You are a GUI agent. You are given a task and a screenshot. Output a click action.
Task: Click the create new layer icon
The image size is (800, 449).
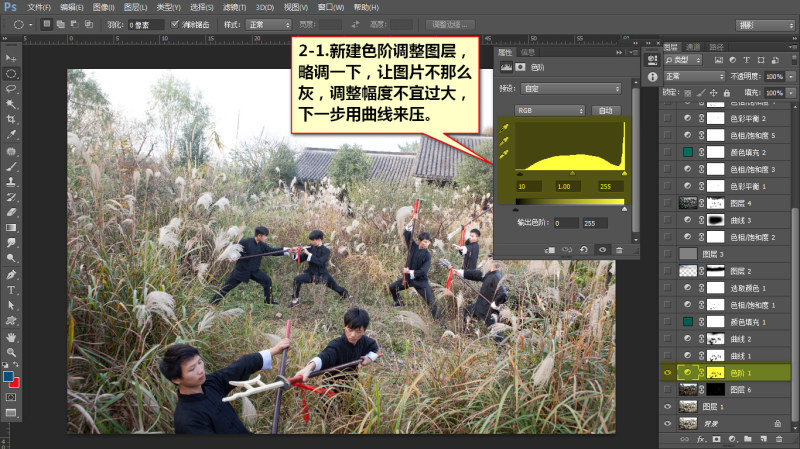763,439
